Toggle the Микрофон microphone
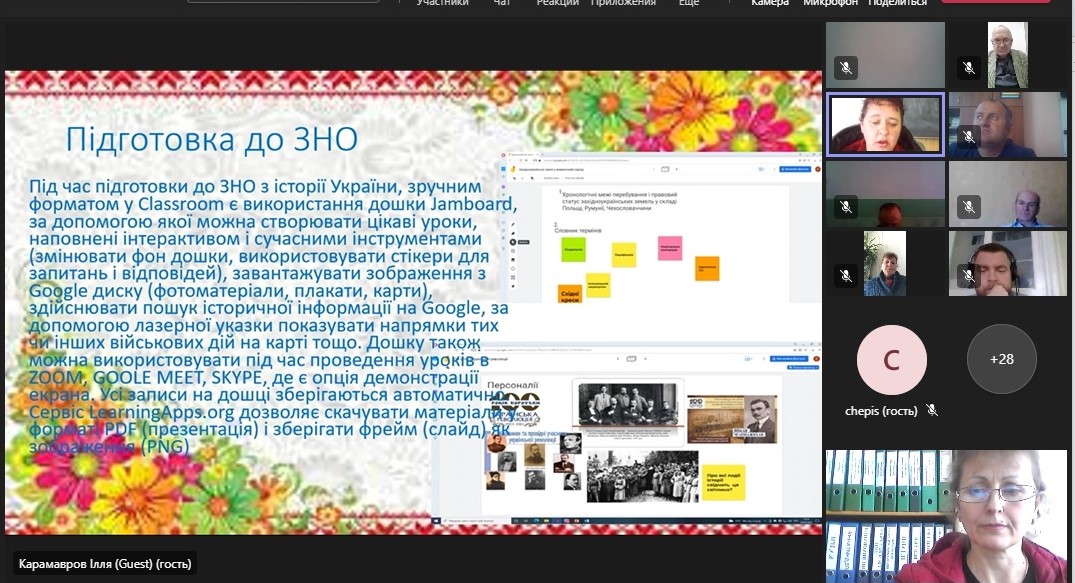Viewport: 1075px width, 583px height. [x=829, y=3]
